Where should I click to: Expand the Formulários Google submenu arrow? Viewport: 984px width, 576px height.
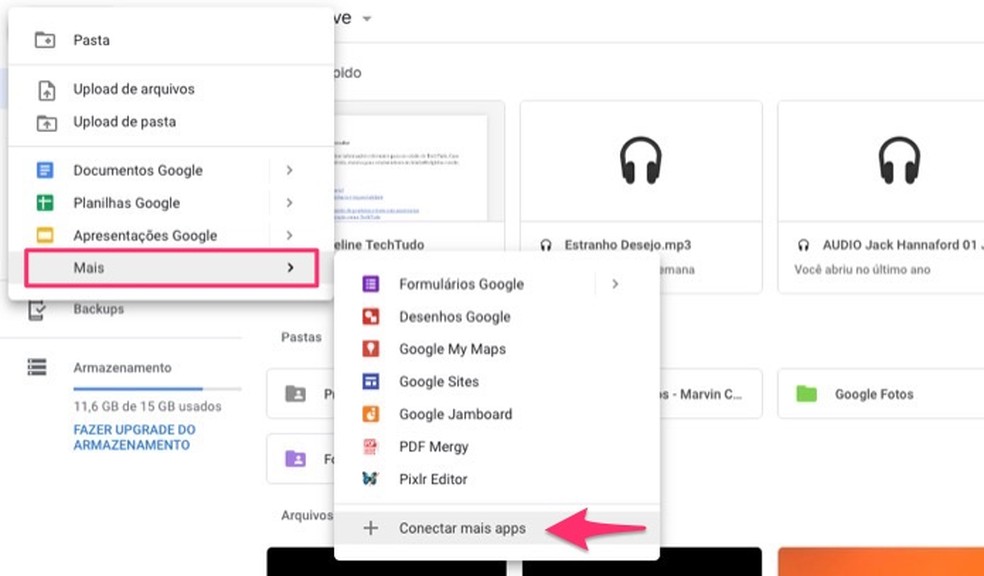[x=615, y=284]
